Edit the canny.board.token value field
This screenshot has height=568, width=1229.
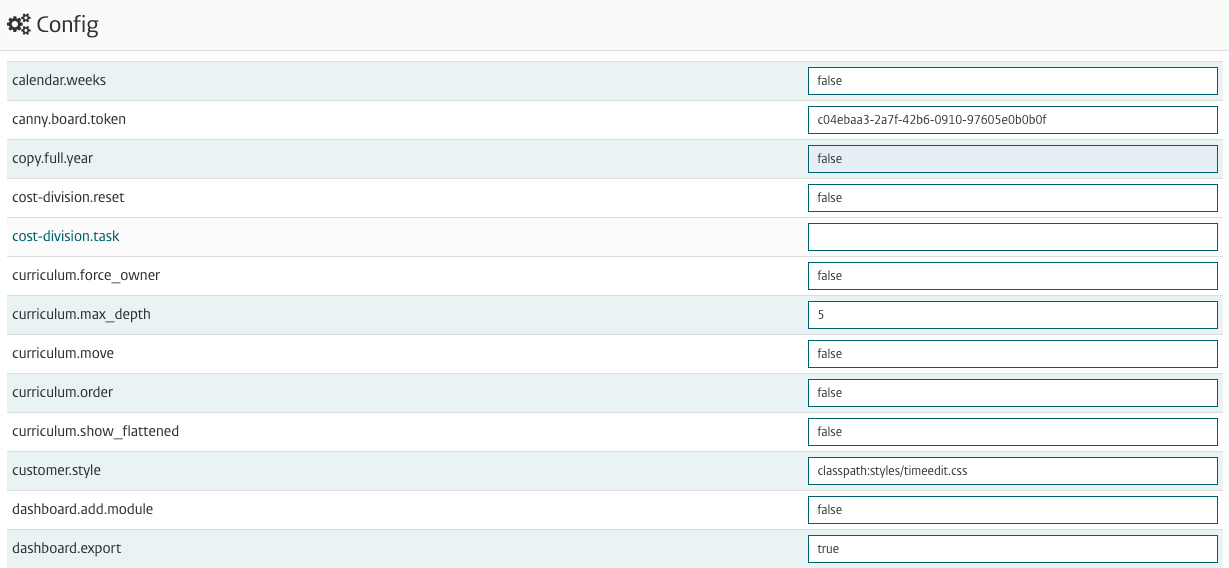(1012, 120)
